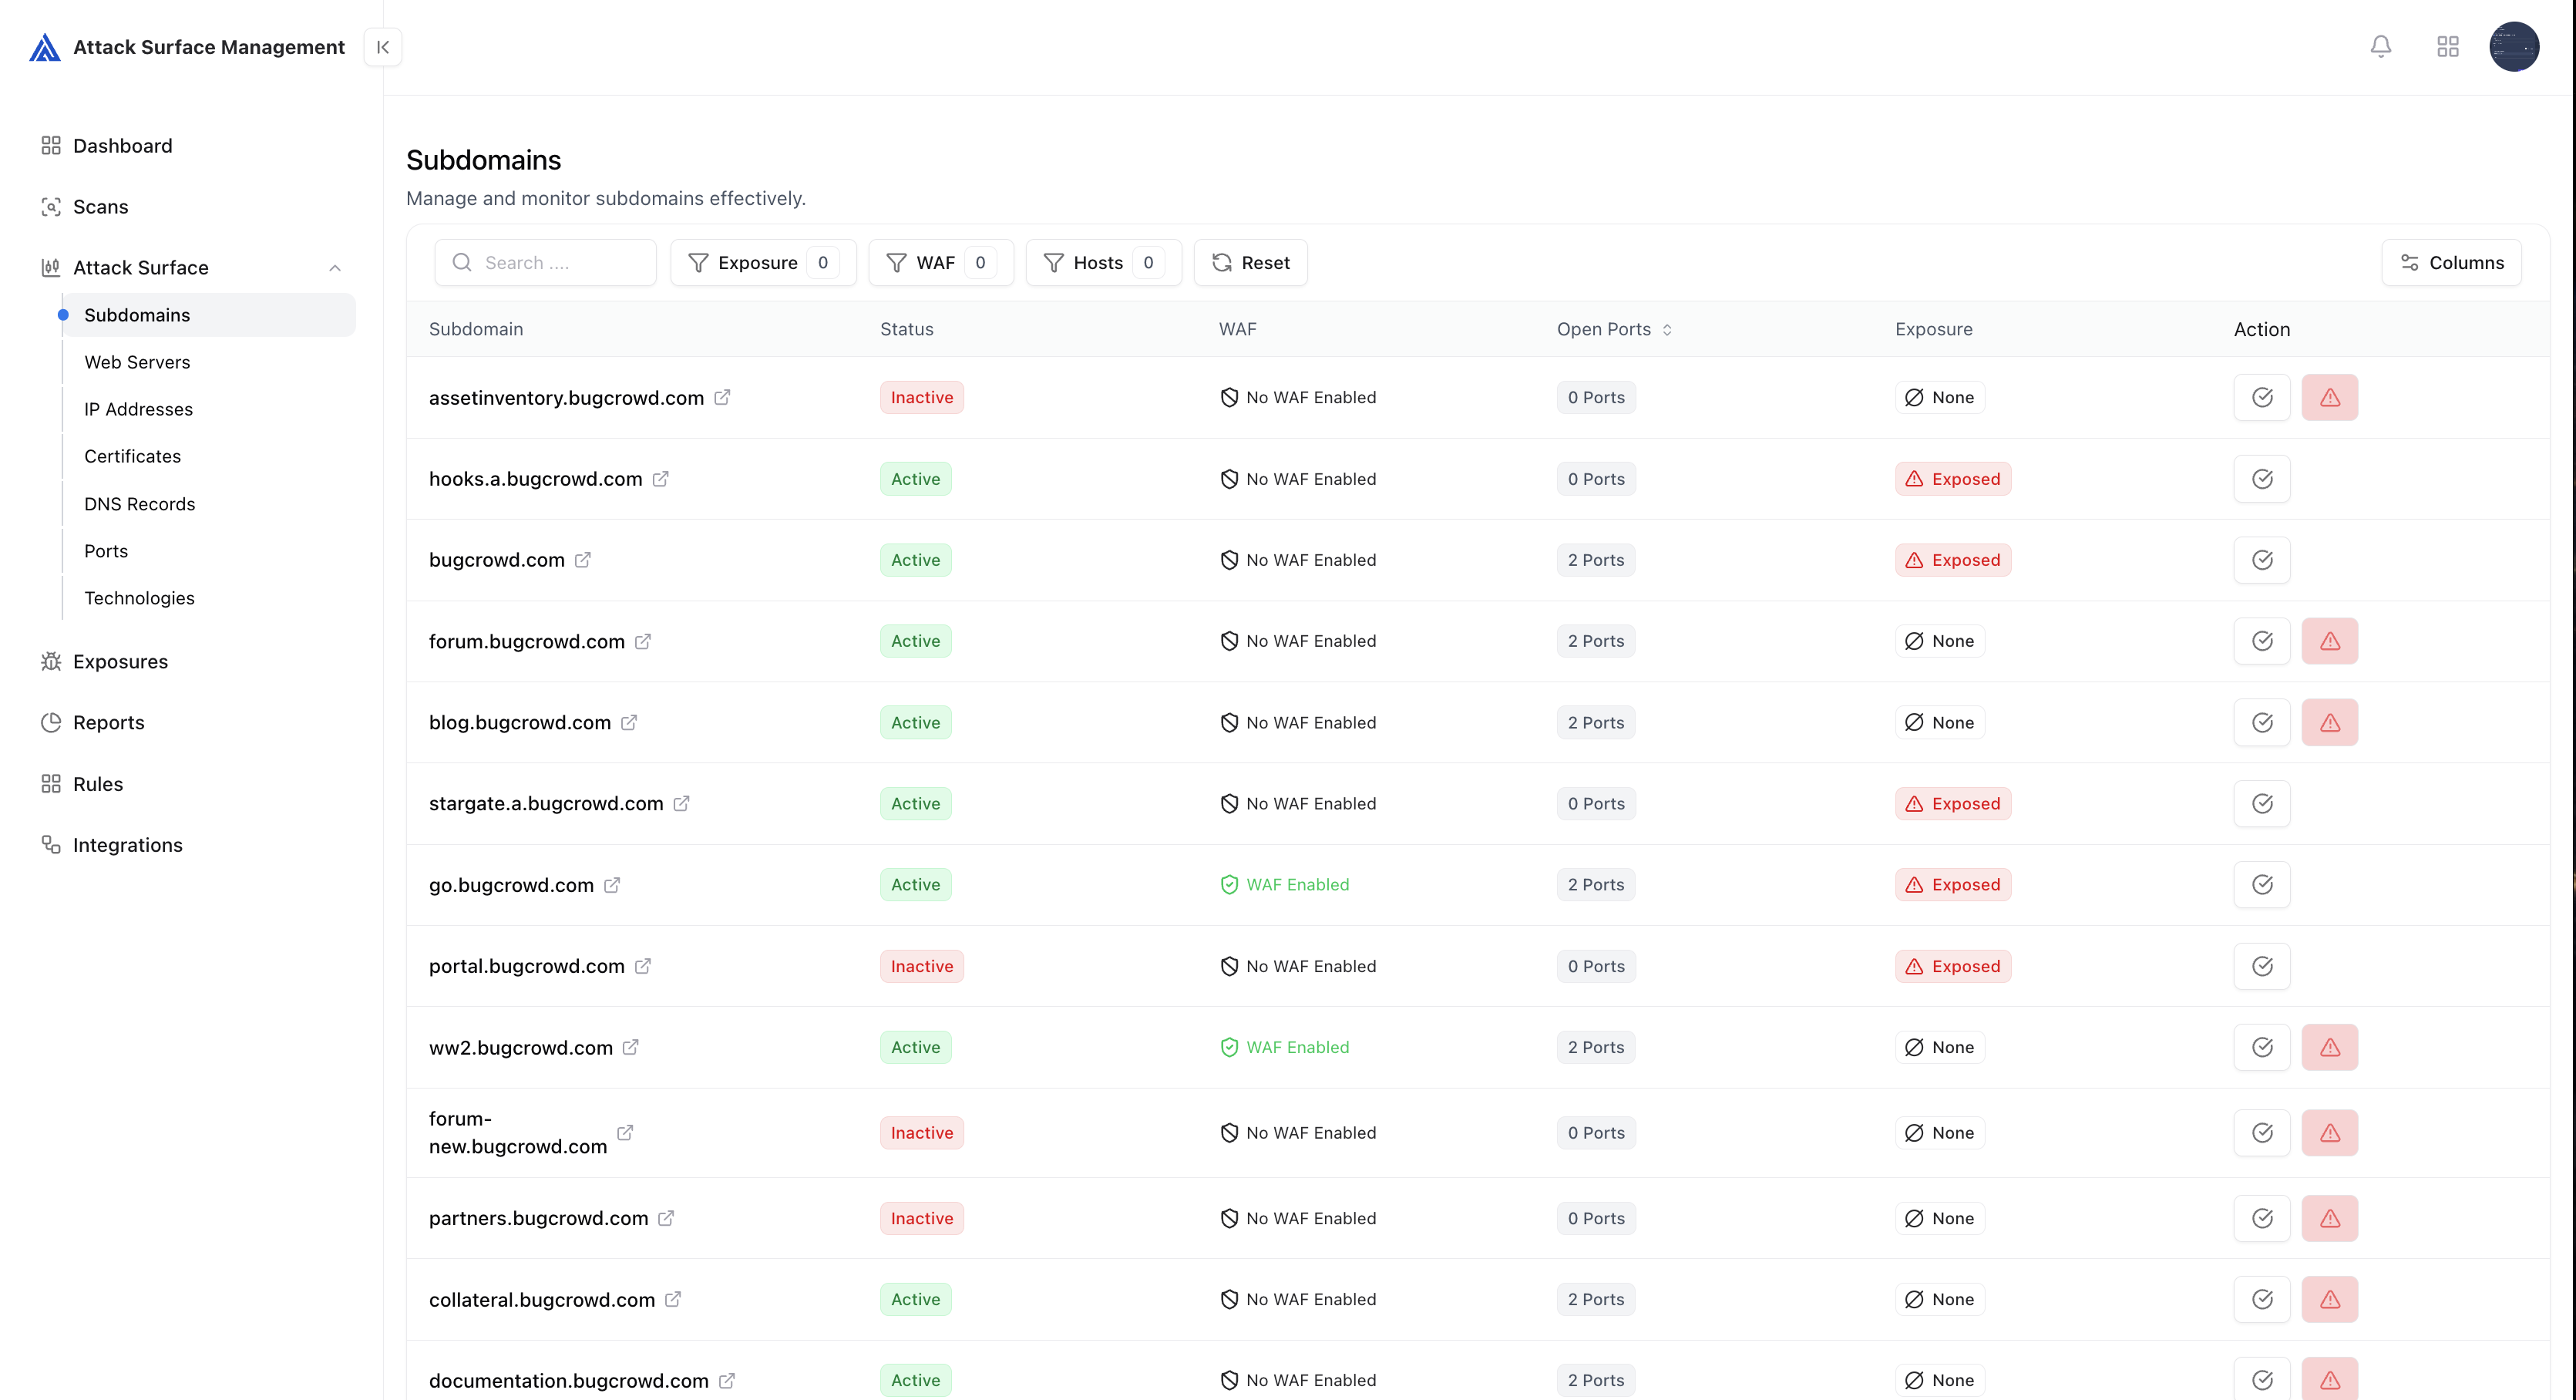Screen dimensions: 2576x1400
Task: Open the Reports section icon
Action: coord(52,722)
